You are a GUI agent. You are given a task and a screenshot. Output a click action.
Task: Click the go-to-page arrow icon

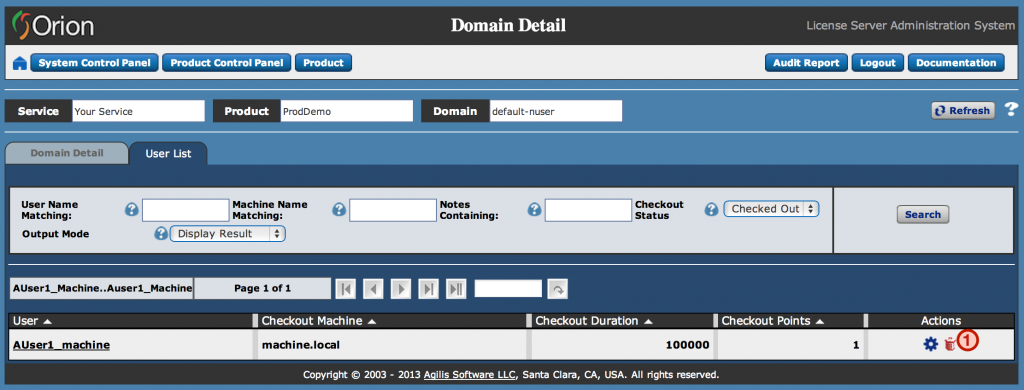coord(557,289)
